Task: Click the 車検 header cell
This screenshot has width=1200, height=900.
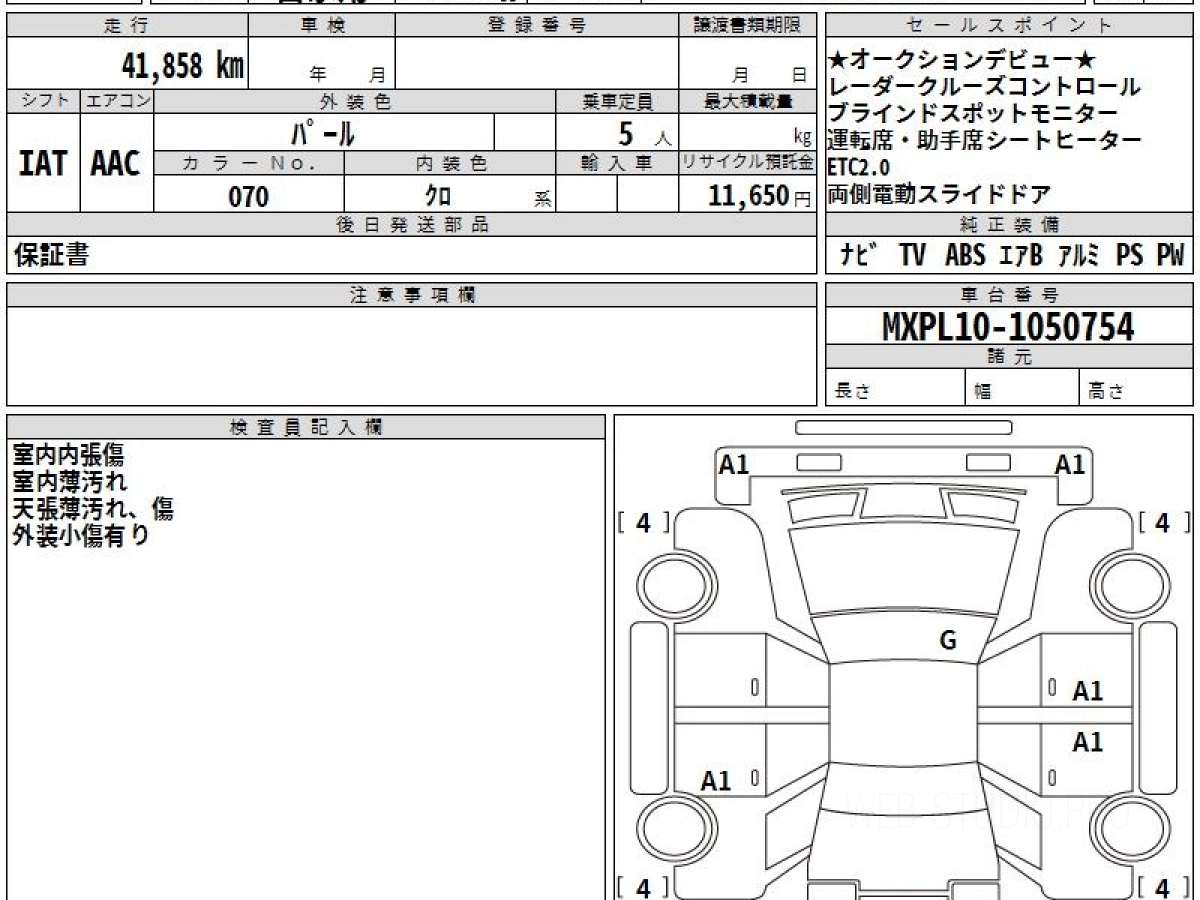Action: tap(322, 26)
